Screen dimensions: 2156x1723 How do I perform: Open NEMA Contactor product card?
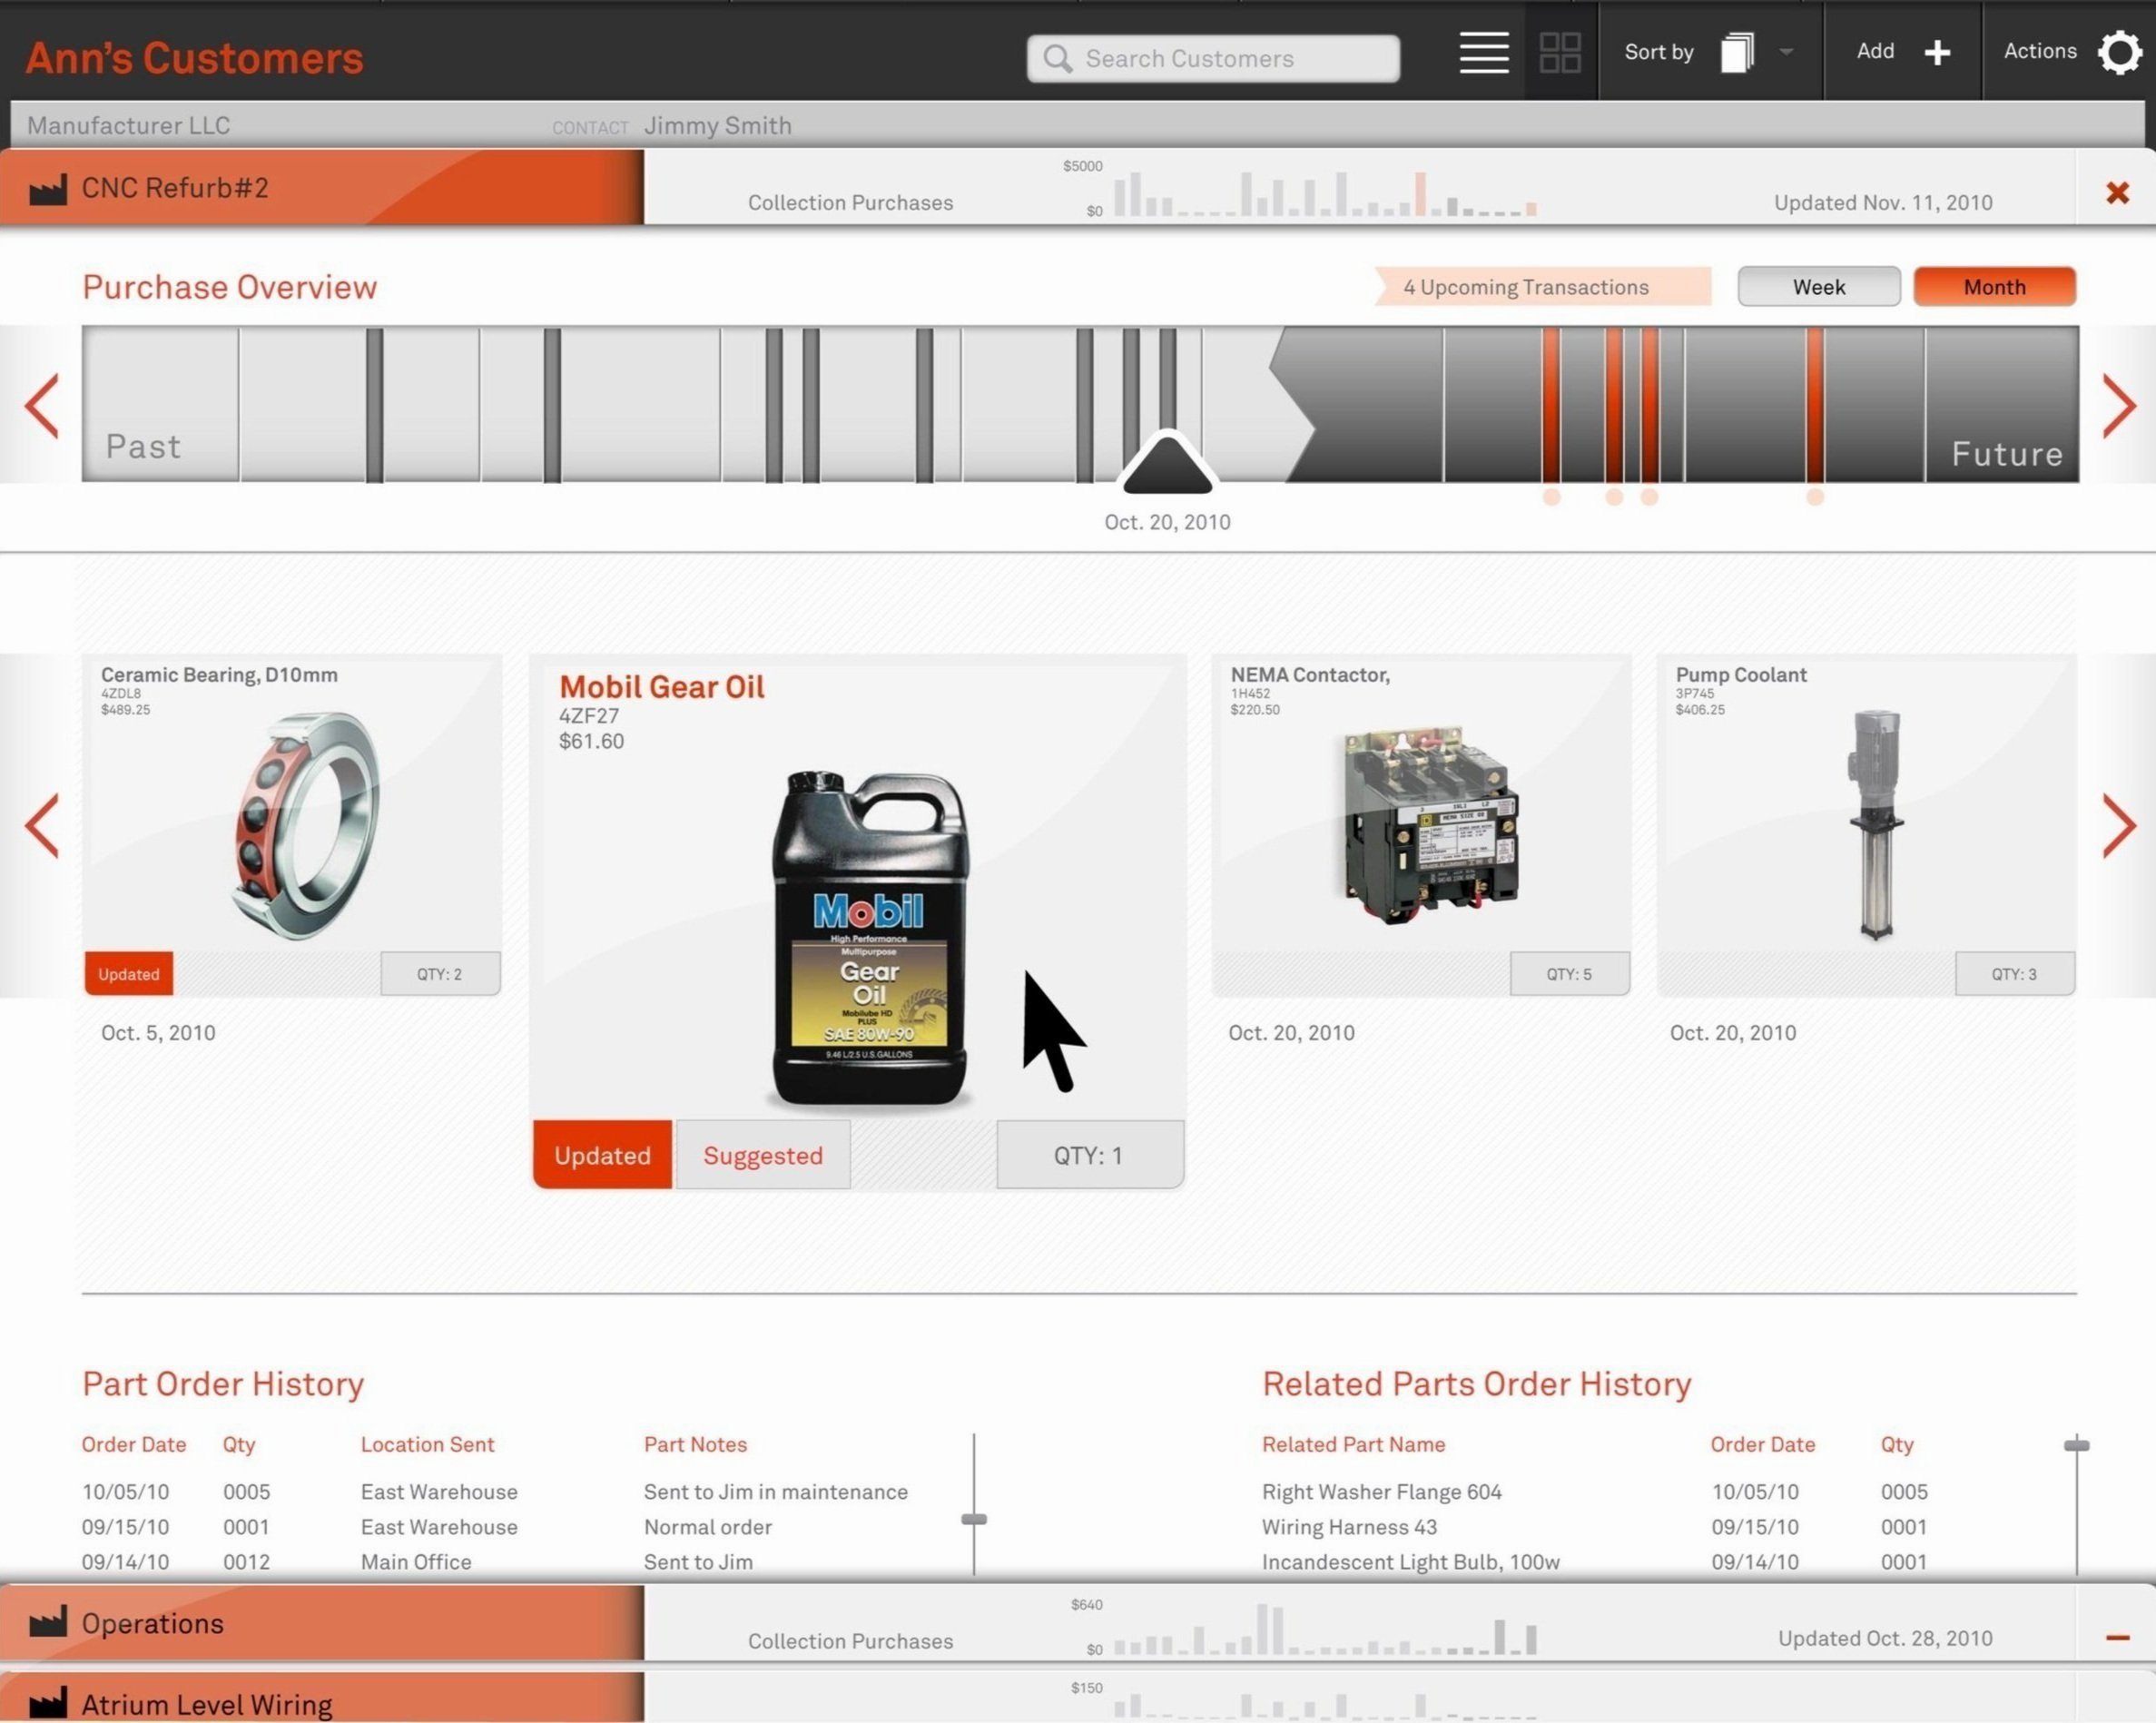pos(1421,825)
